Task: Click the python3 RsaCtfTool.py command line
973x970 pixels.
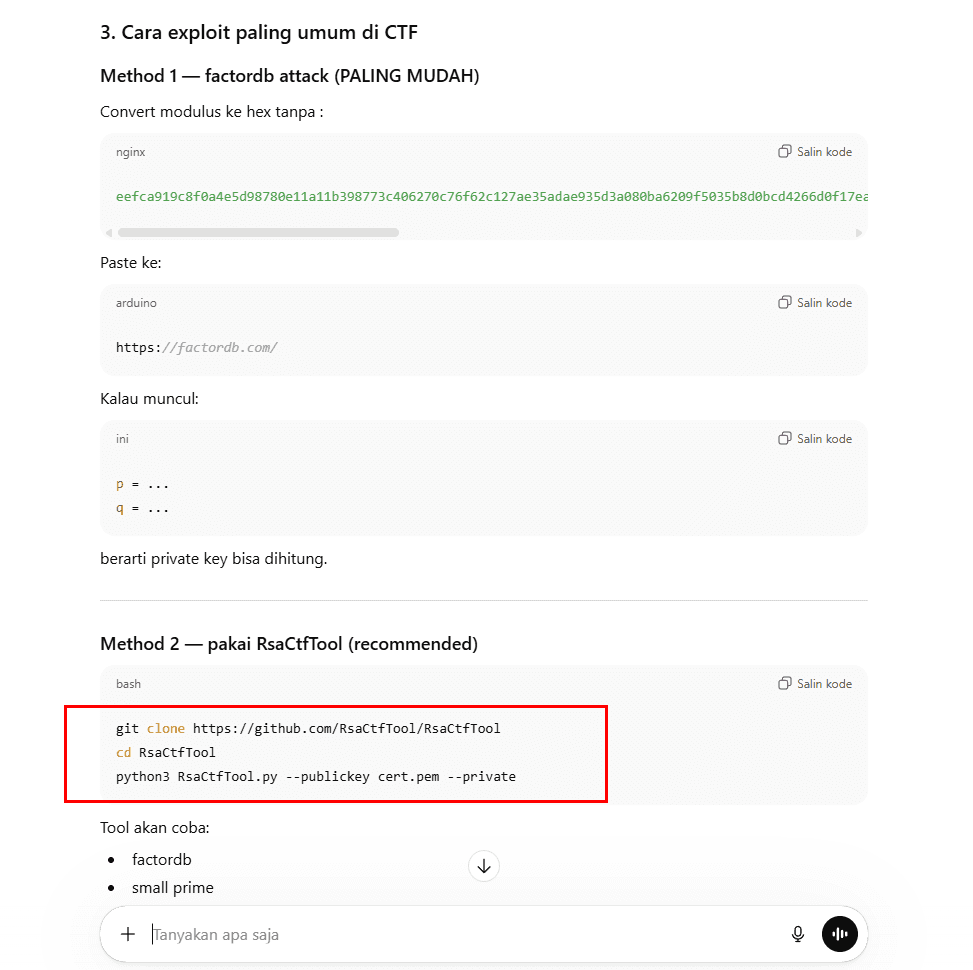Action: [x=315, y=776]
